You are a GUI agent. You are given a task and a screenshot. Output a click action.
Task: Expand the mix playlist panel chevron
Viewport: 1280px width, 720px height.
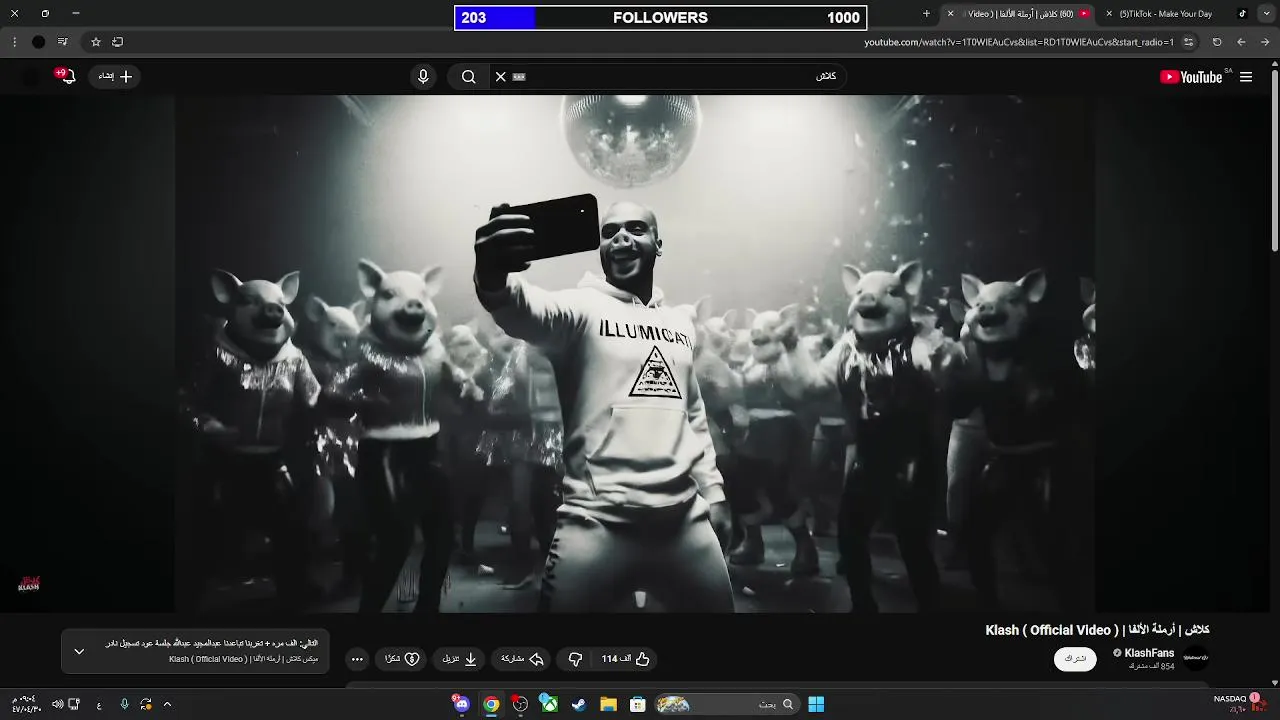coord(79,651)
